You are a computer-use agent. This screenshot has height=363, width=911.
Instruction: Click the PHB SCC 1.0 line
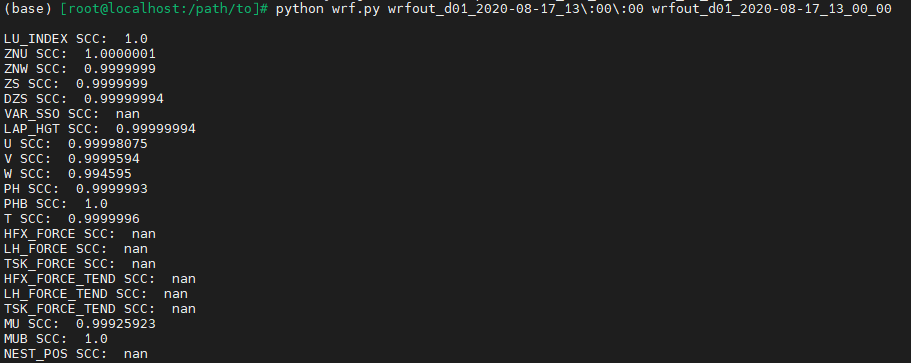[x=56, y=204]
